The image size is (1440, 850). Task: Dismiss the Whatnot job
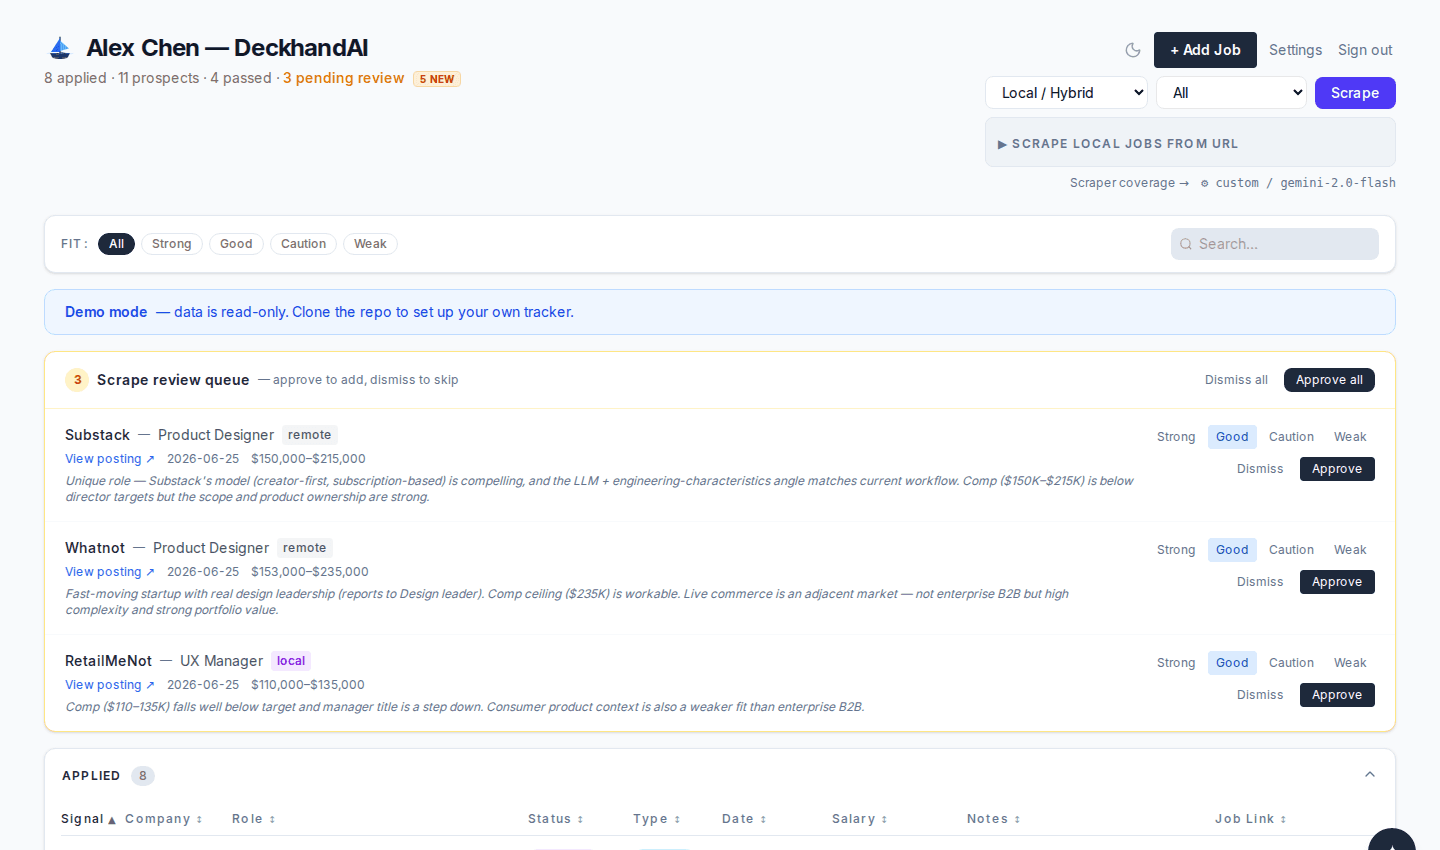(1260, 582)
